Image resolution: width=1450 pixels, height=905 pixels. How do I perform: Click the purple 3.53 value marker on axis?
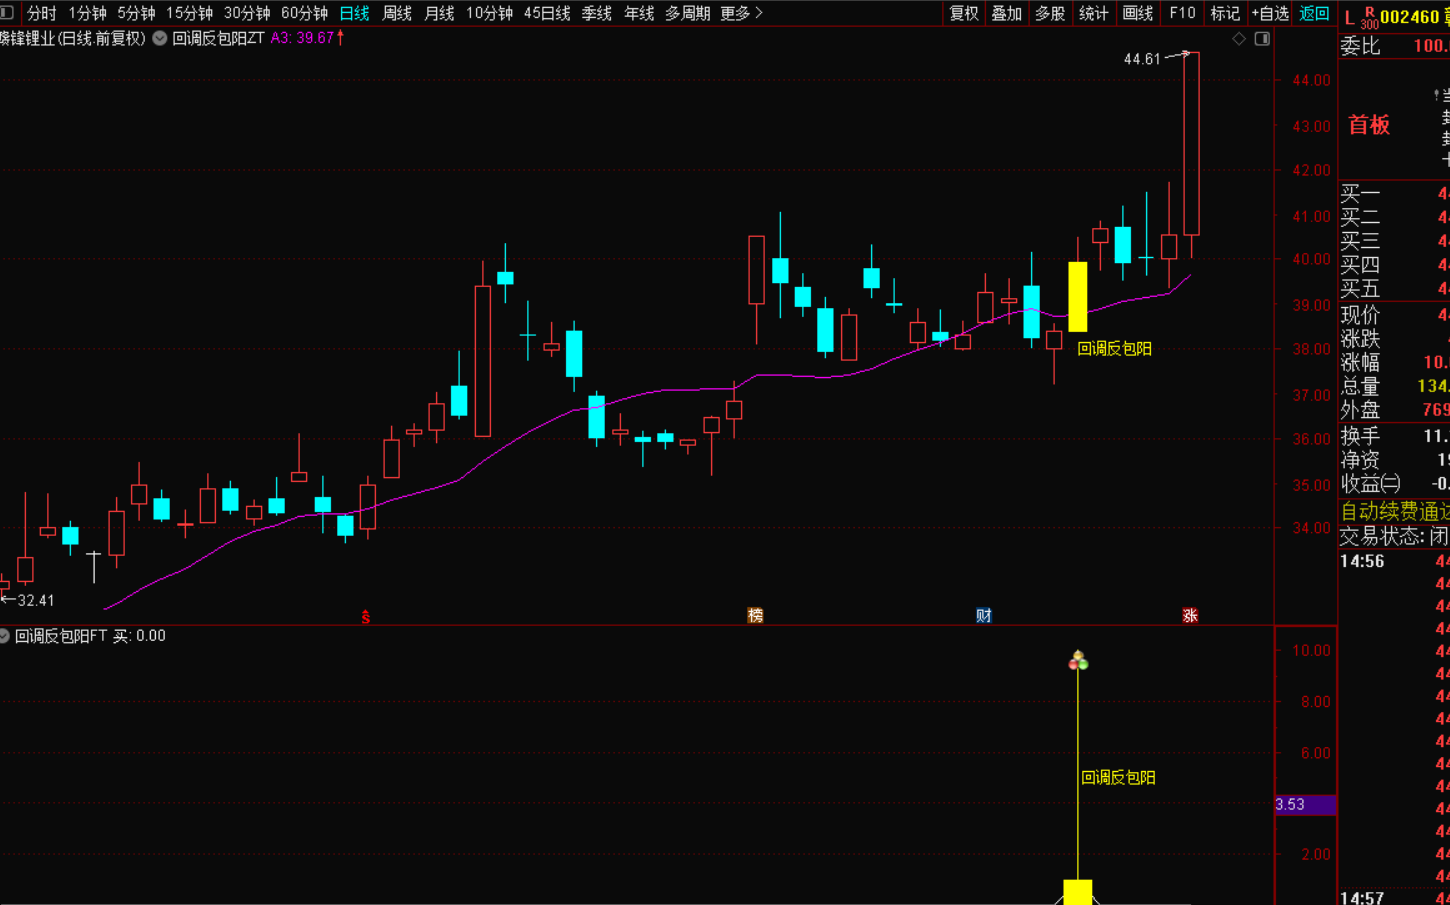click(1305, 804)
